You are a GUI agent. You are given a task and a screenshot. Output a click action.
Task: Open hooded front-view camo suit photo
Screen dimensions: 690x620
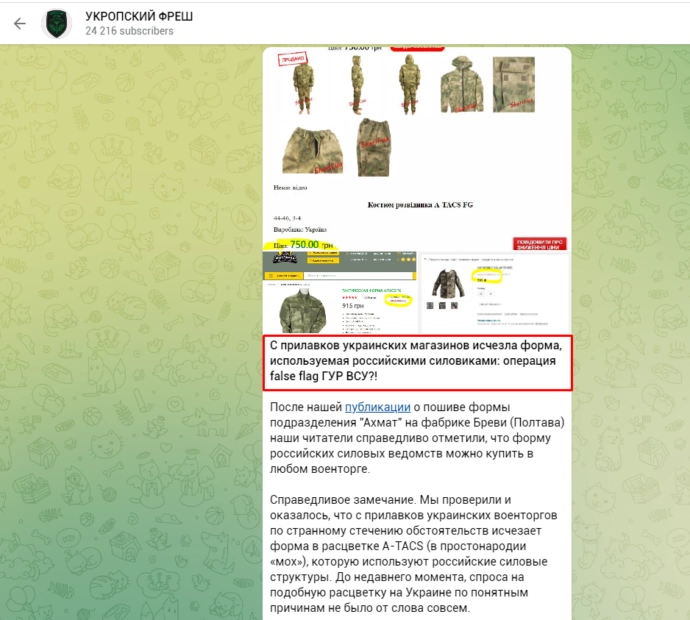tap(409, 84)
